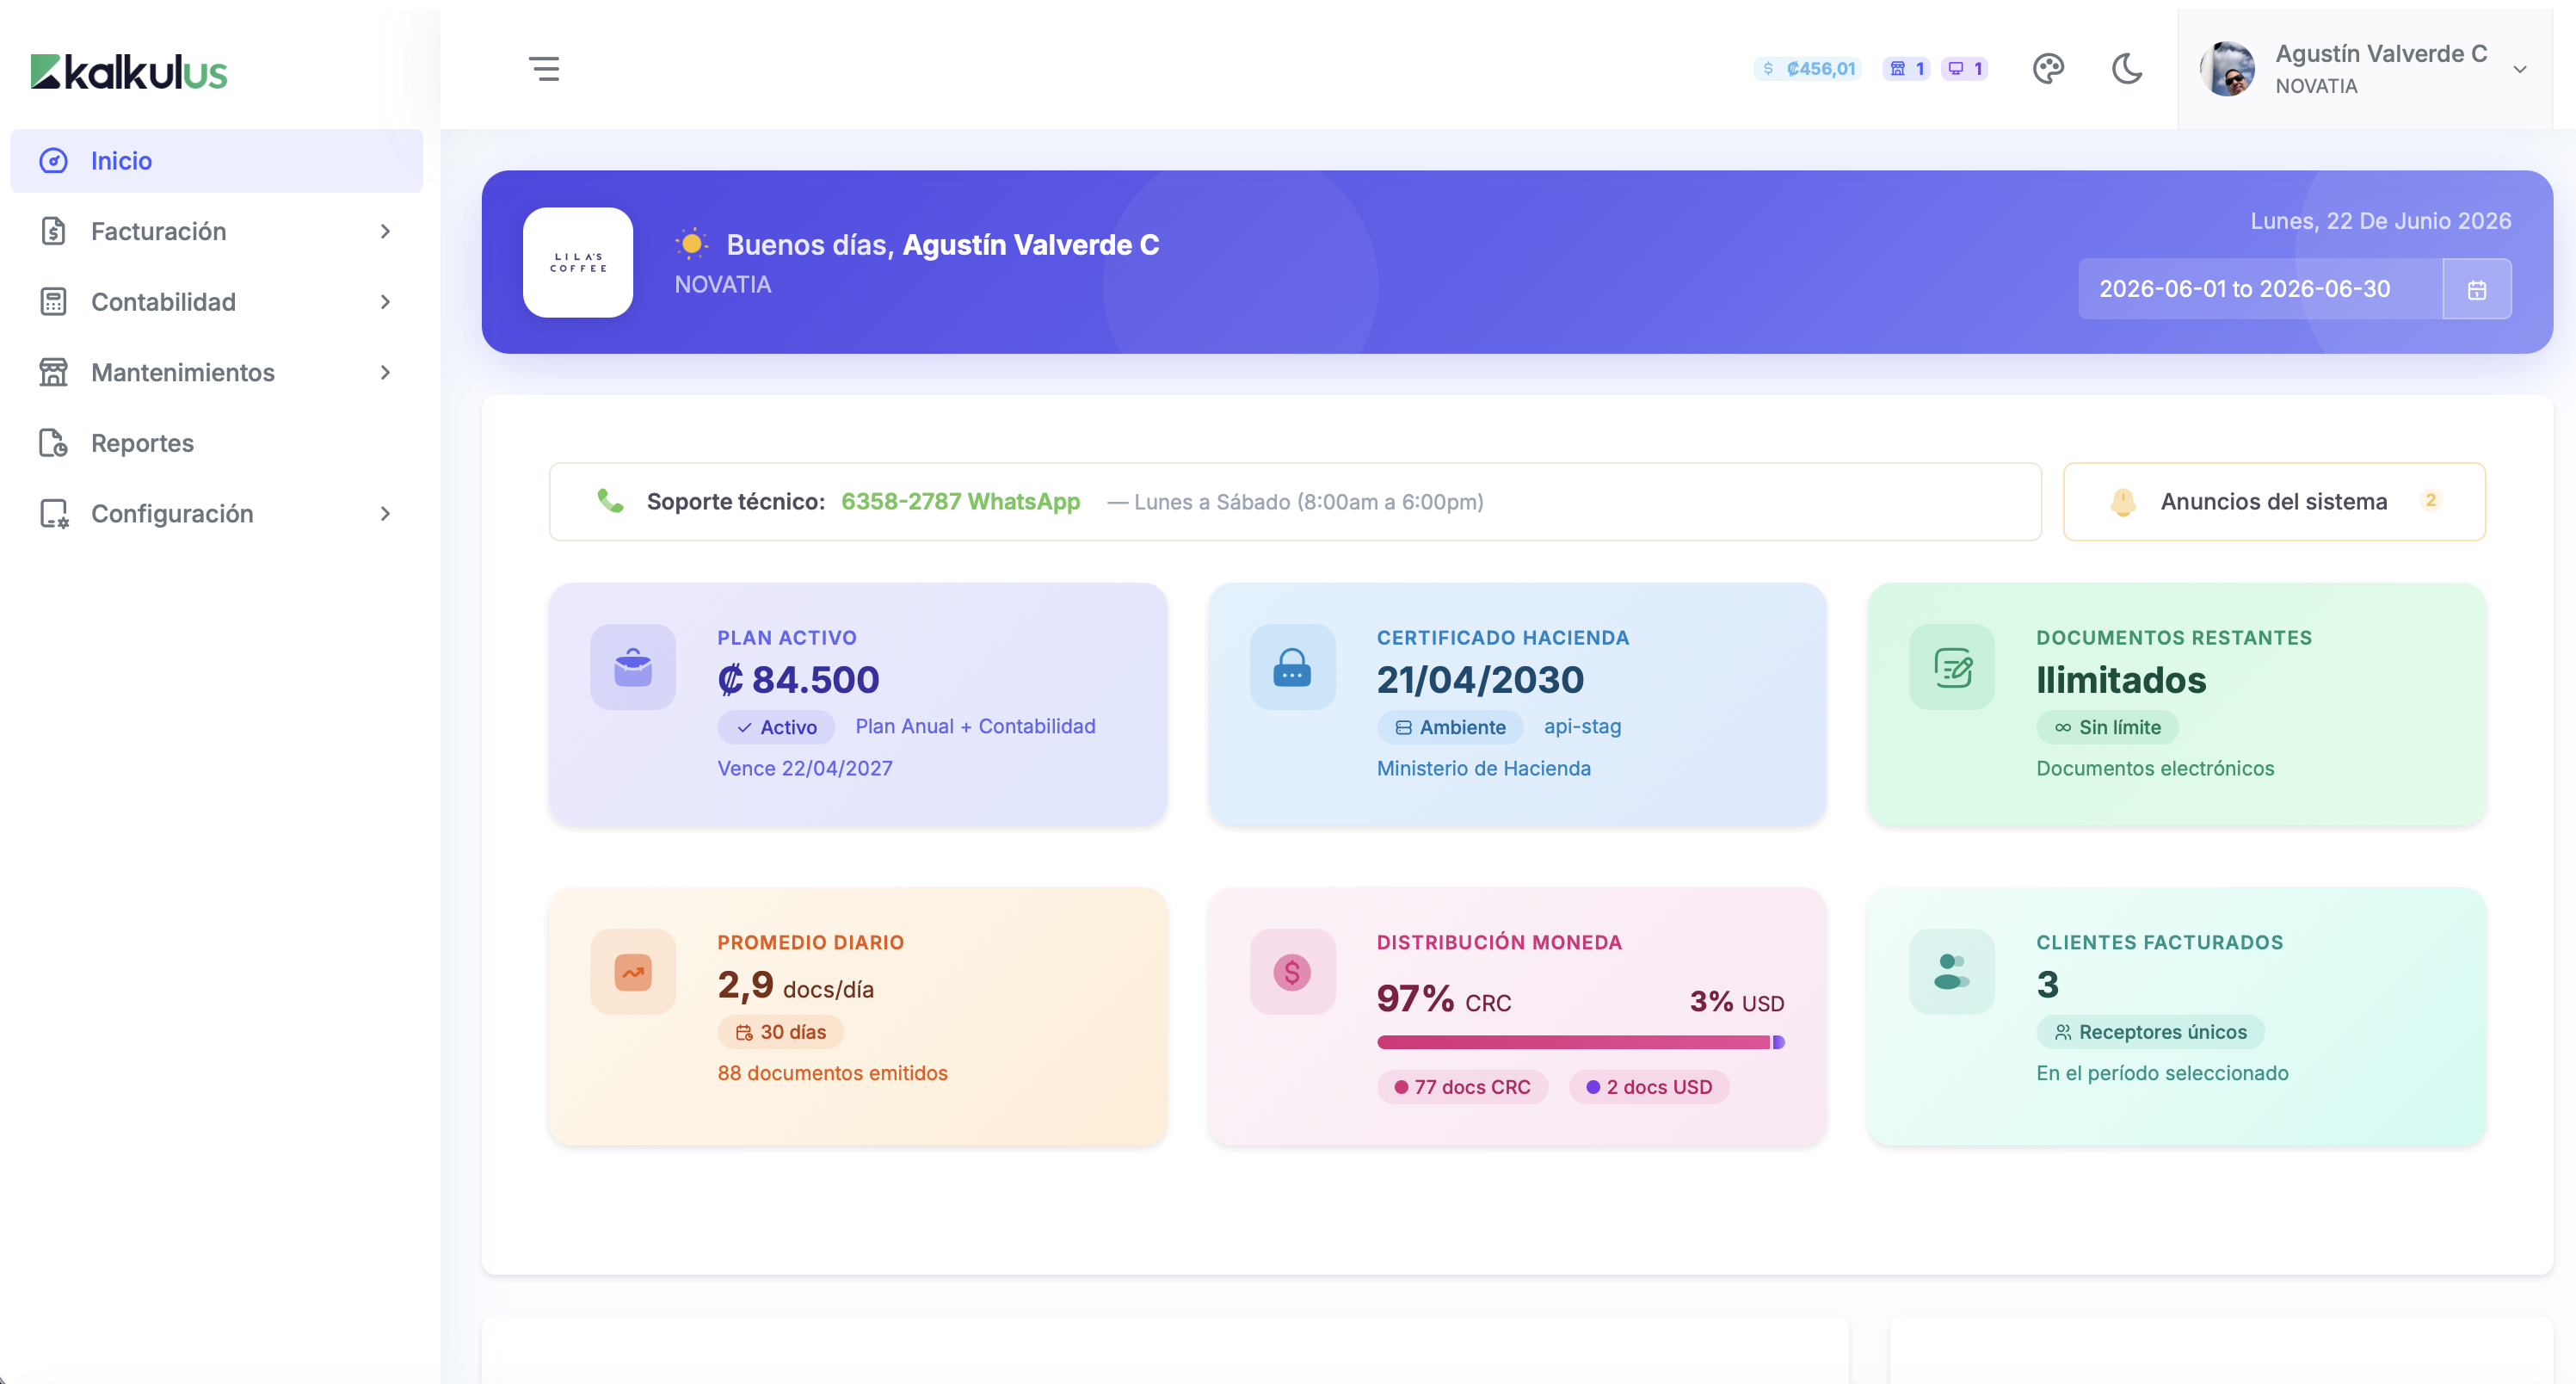Screen dimensions: 2576x1384
Task: Open the calendar picker button
Action: [2477, 289]
